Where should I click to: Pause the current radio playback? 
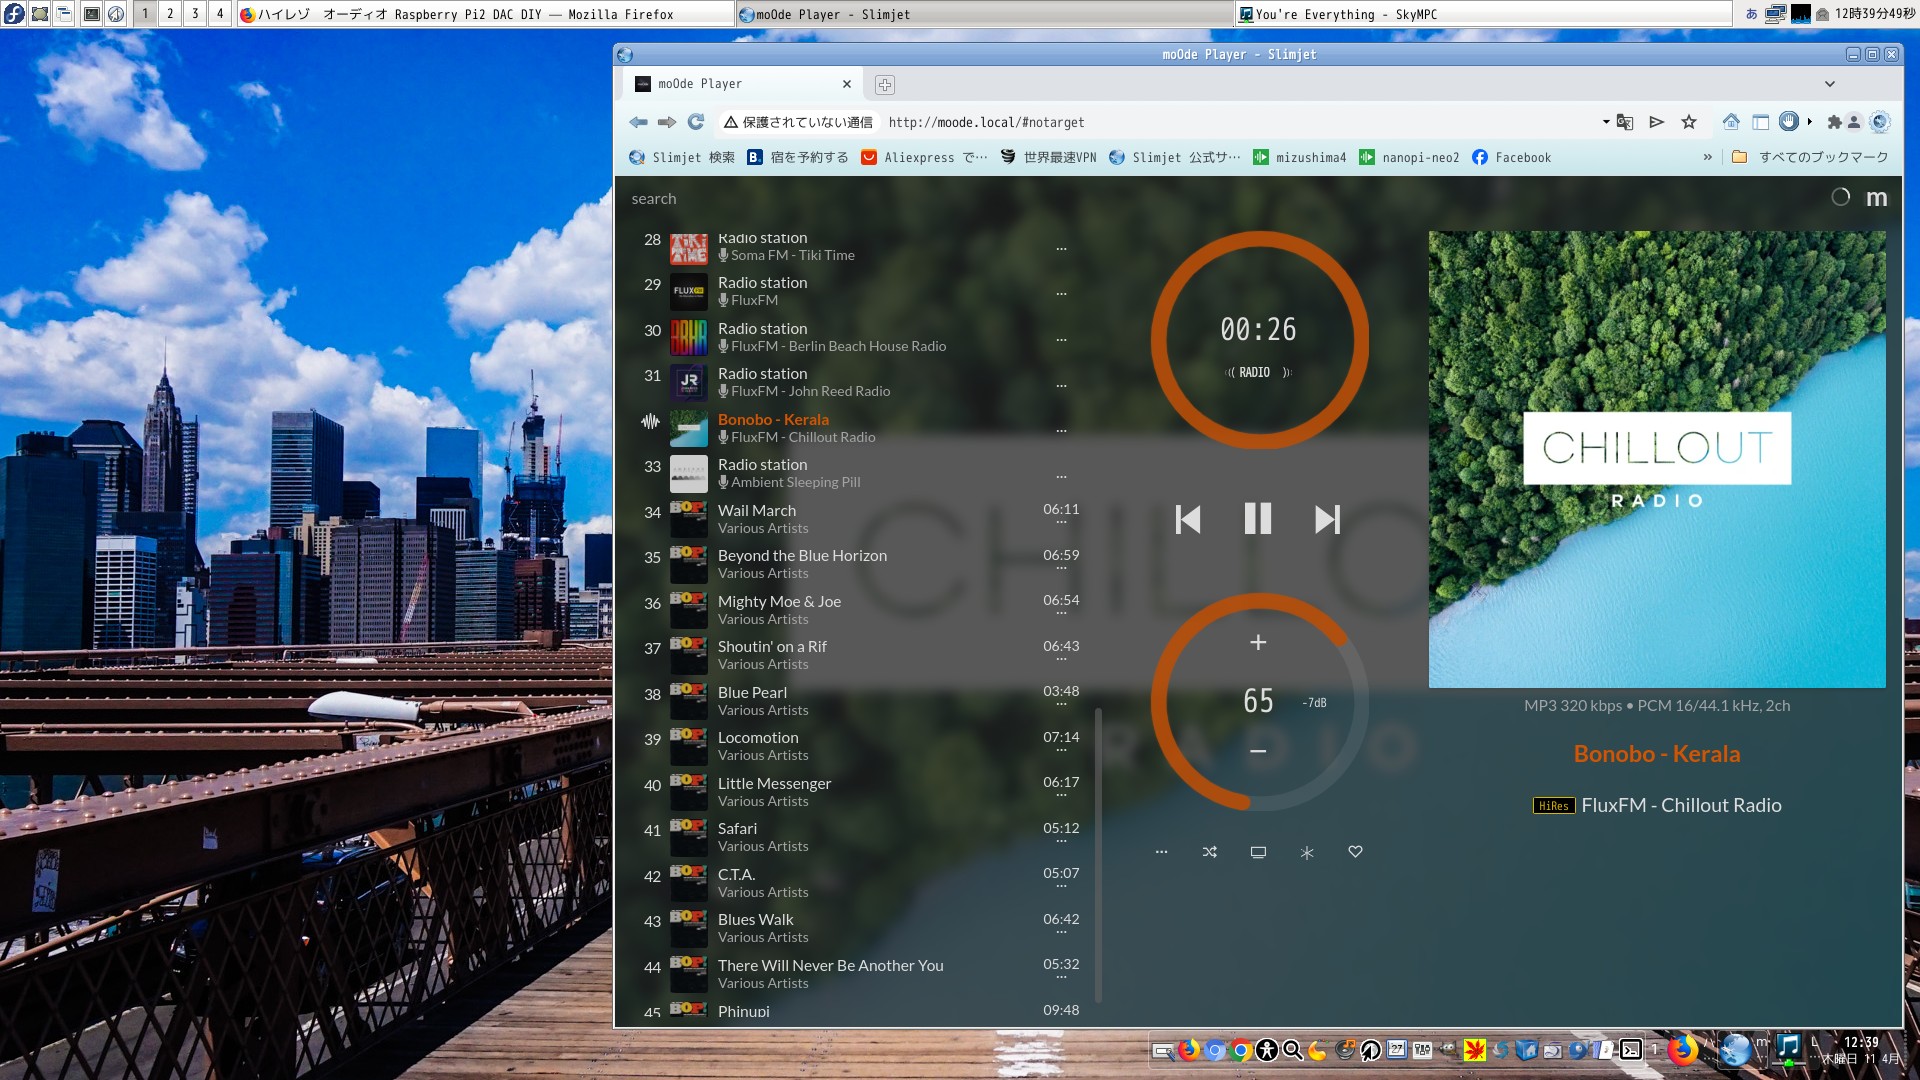[x=1257, y=519]
